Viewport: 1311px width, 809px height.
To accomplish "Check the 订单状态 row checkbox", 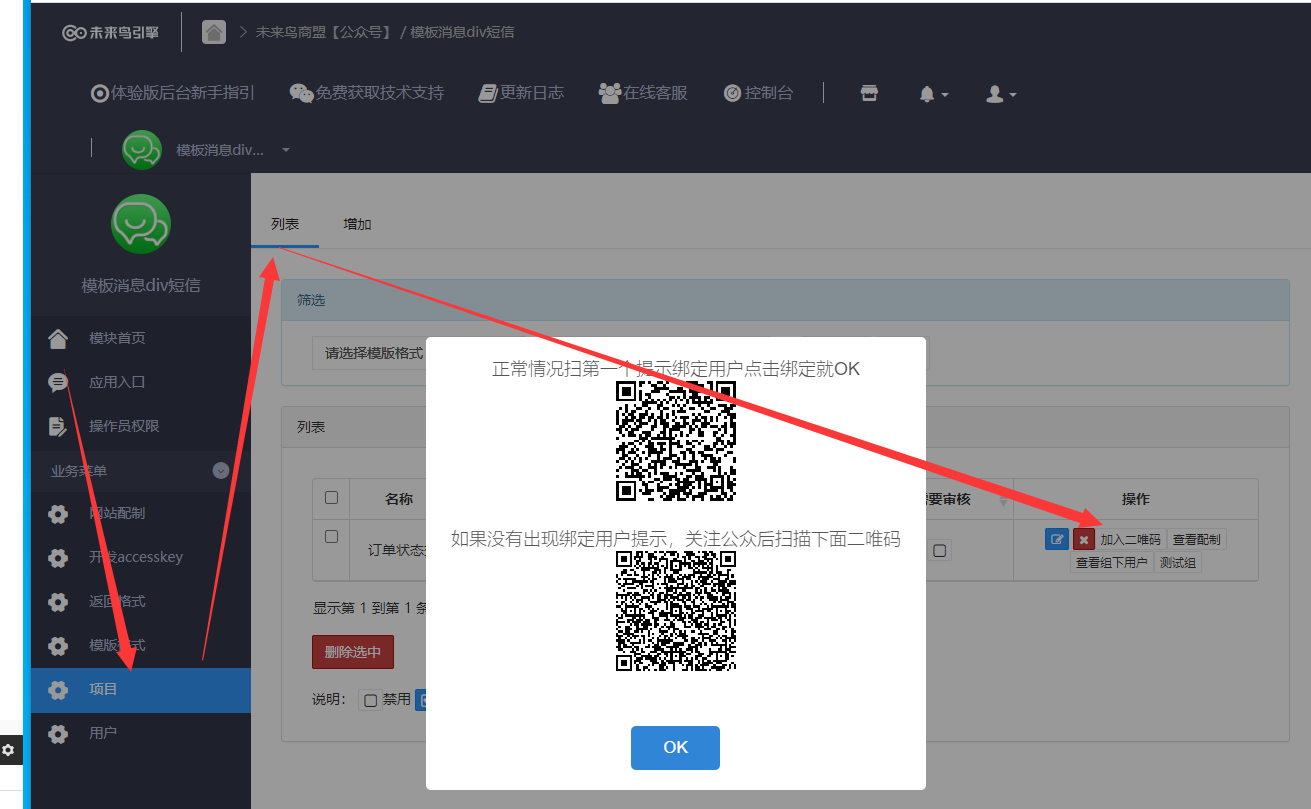I will [332, 537].
